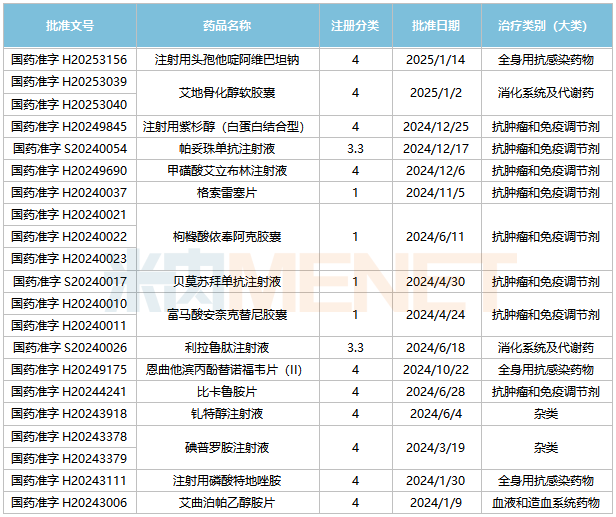This screenshot has width=616, height=517.
Task: Select drug name 帕妥珠单抗注射液
Action: tap(227, 148)
